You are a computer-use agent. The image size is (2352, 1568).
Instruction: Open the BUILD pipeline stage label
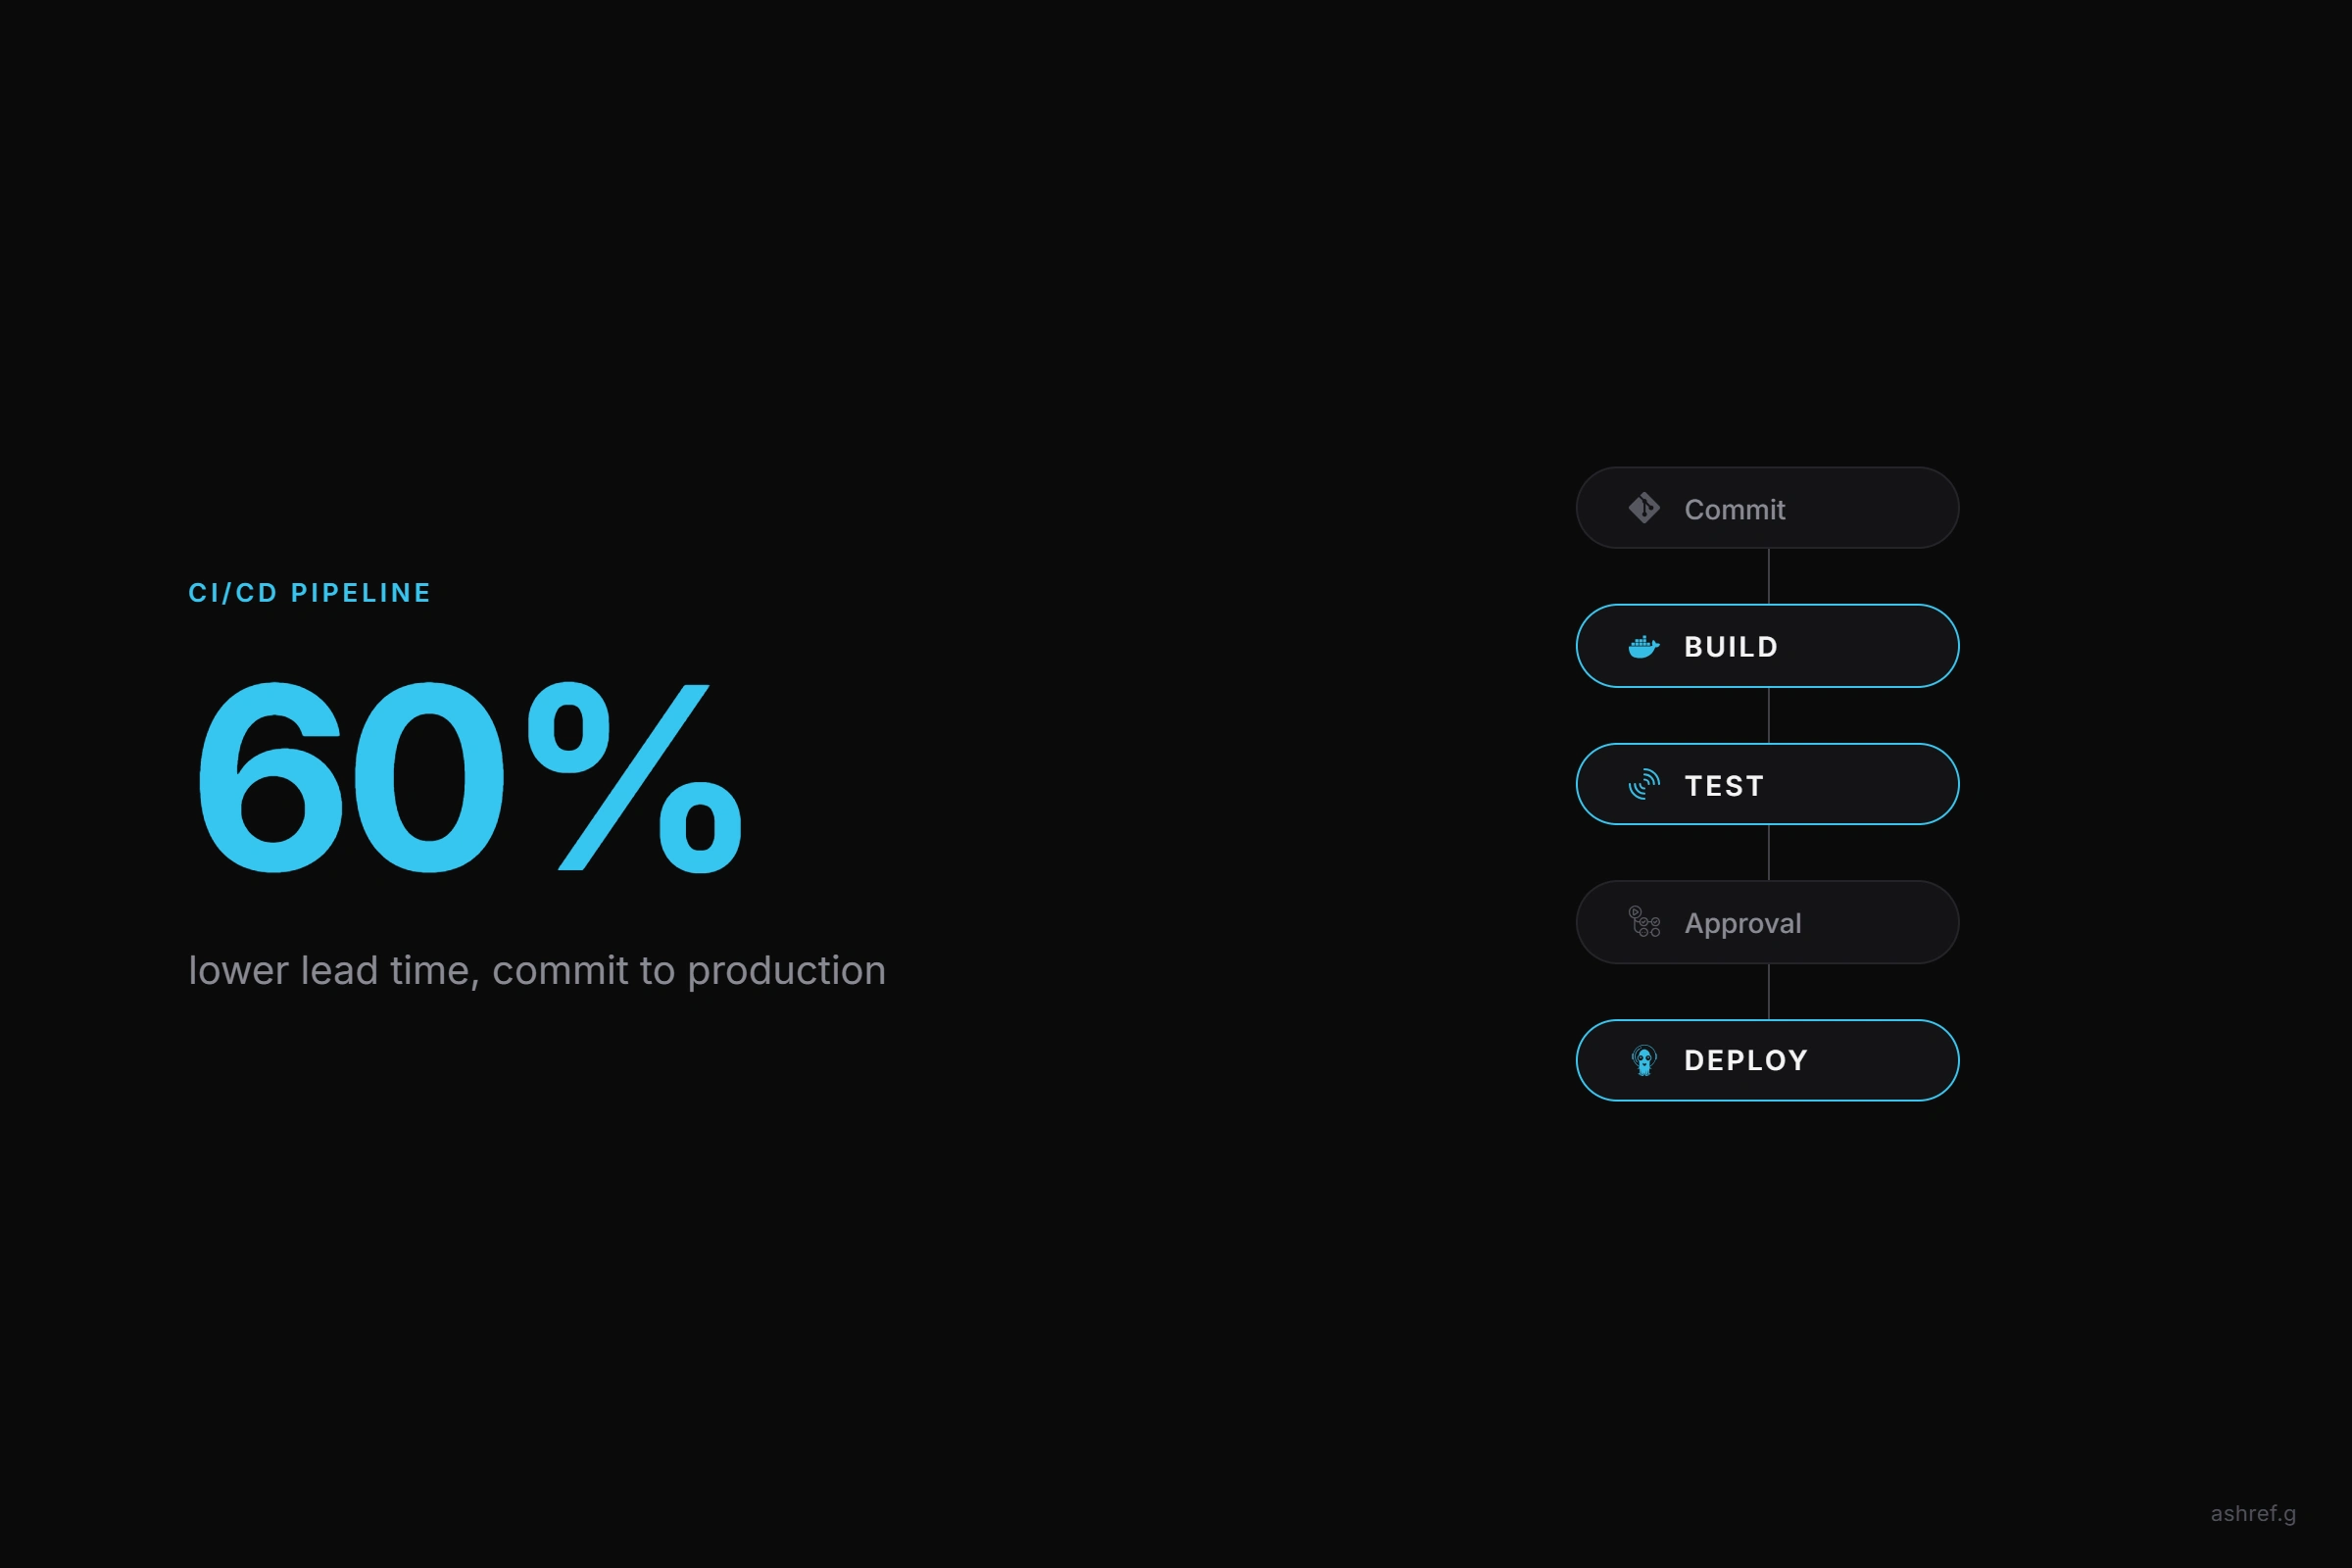click(1731, 647)
